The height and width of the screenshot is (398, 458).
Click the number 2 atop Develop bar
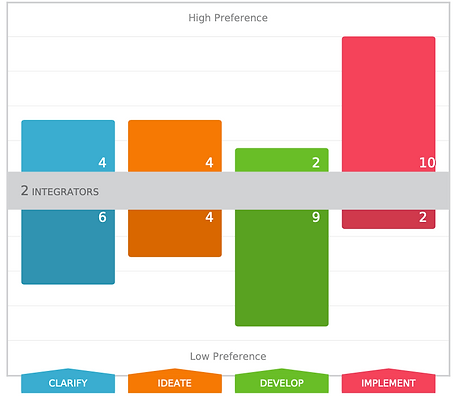pos(316,163)
